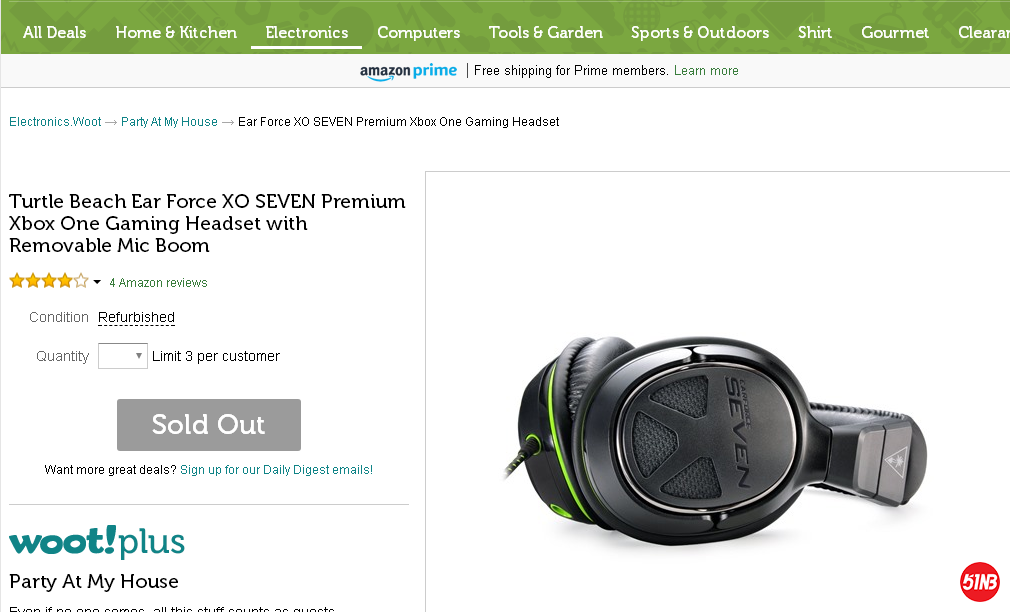Open the Gourmet tab
The width and height of the screenshot is (1010, 612).
pyautogui.click(x=895, y=32)
